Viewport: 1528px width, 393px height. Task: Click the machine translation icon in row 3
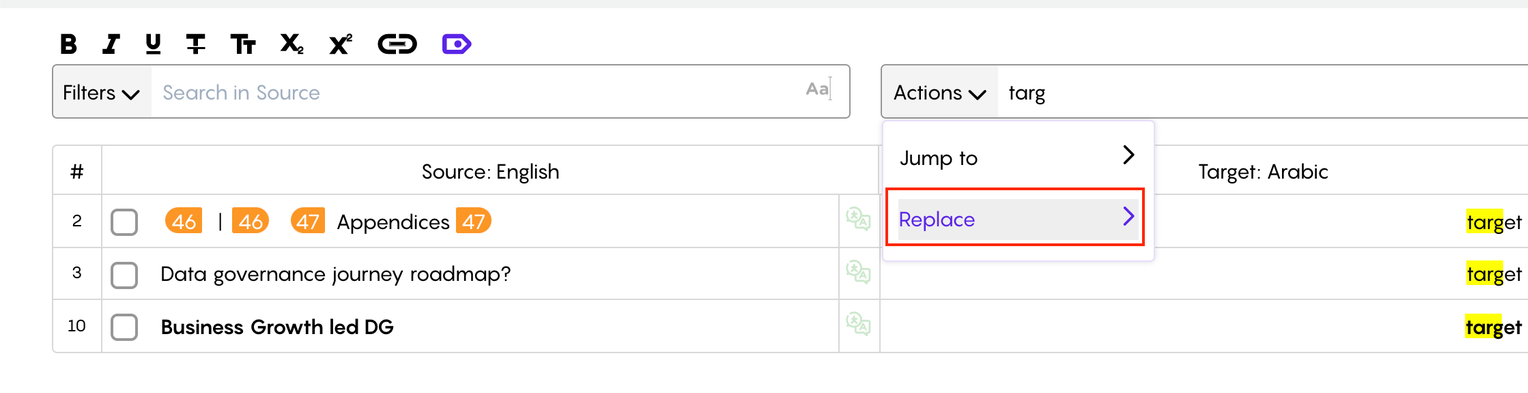[x=858, y=273]
